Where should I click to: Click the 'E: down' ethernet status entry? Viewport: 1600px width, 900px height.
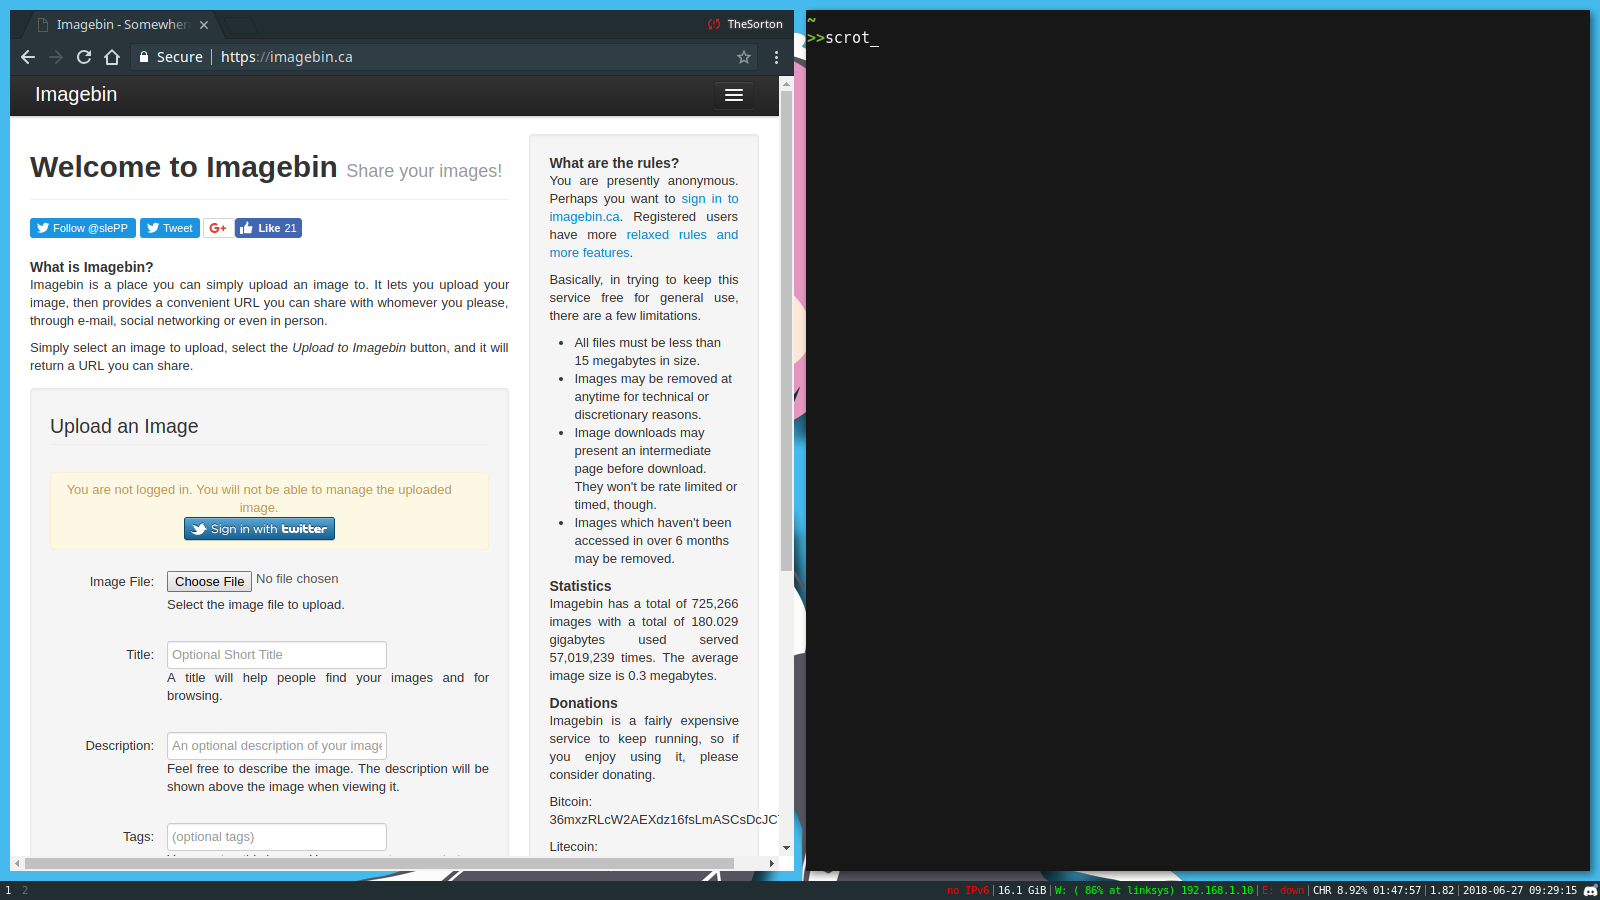click(x=1283, y=890)
